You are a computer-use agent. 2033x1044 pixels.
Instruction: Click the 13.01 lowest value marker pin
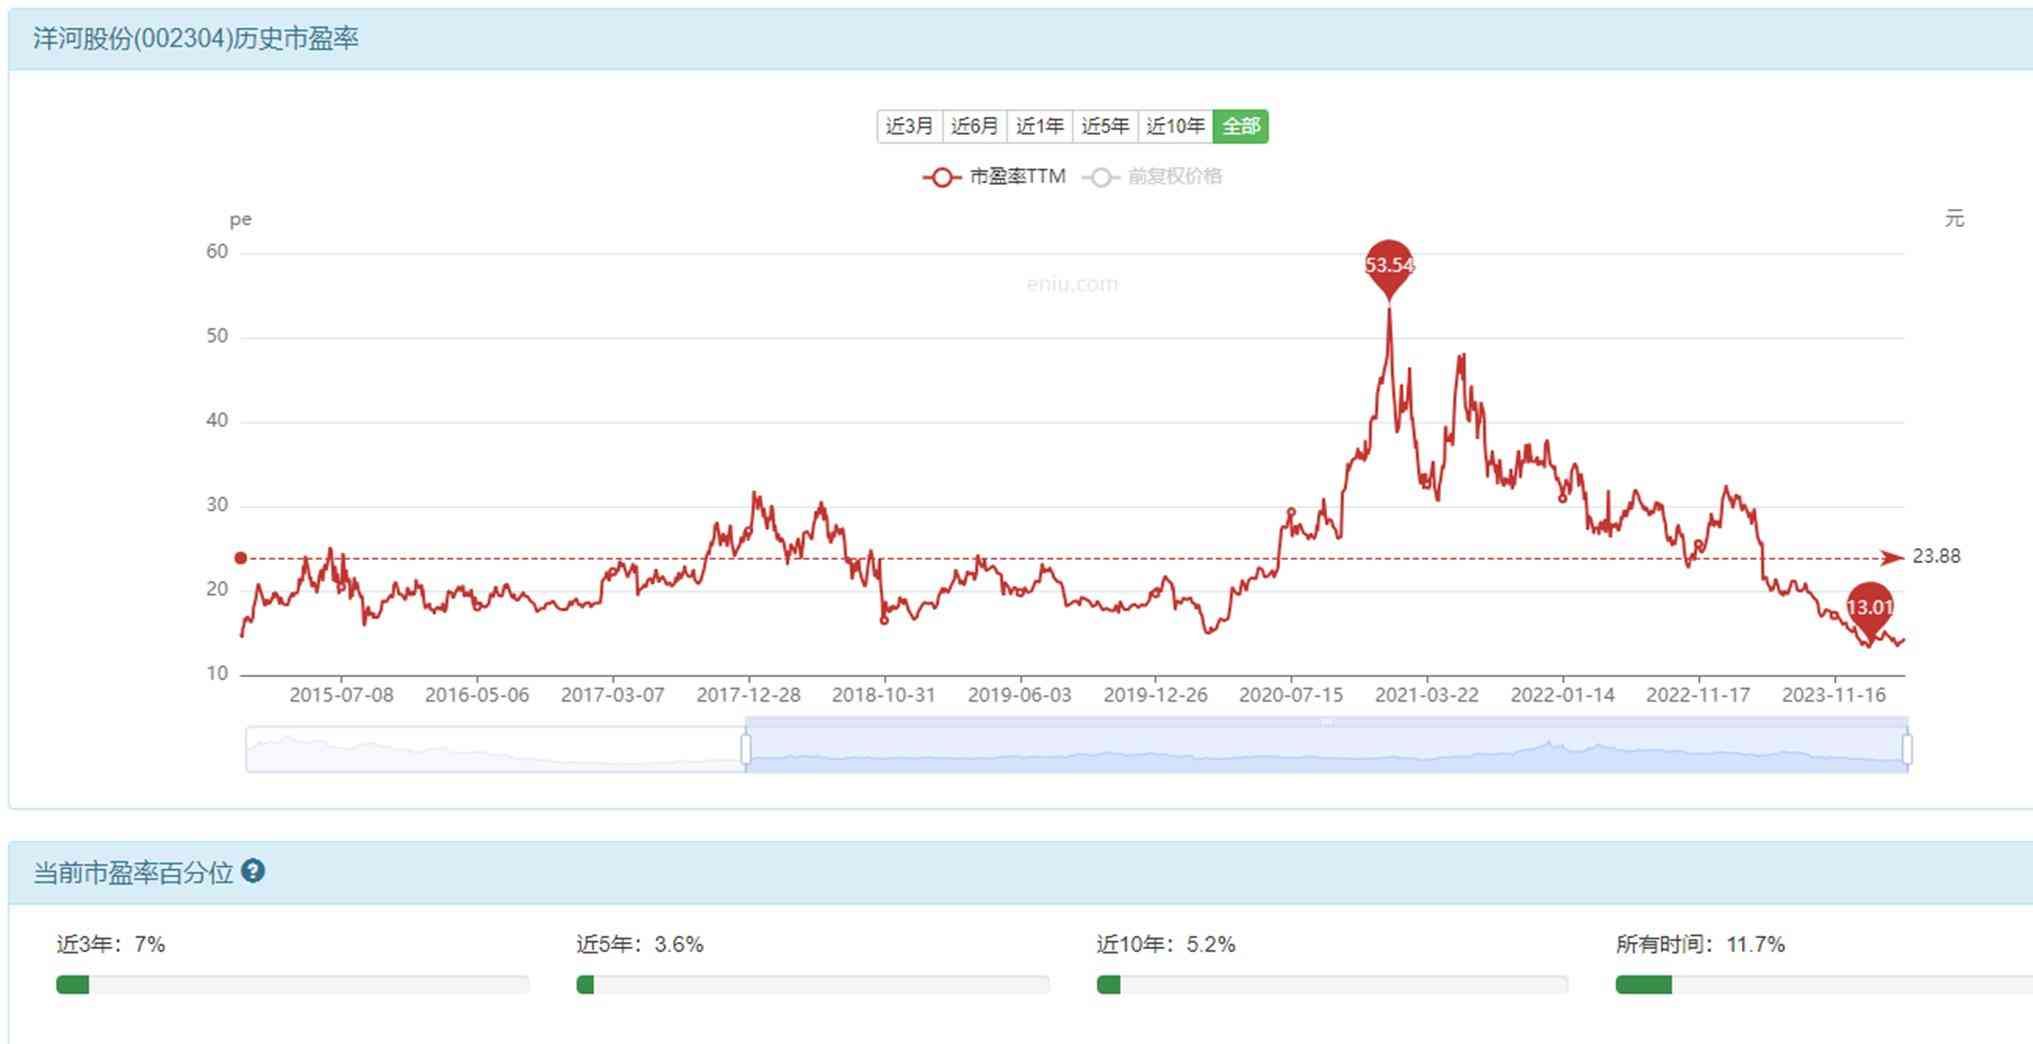tap(1869, 608)
